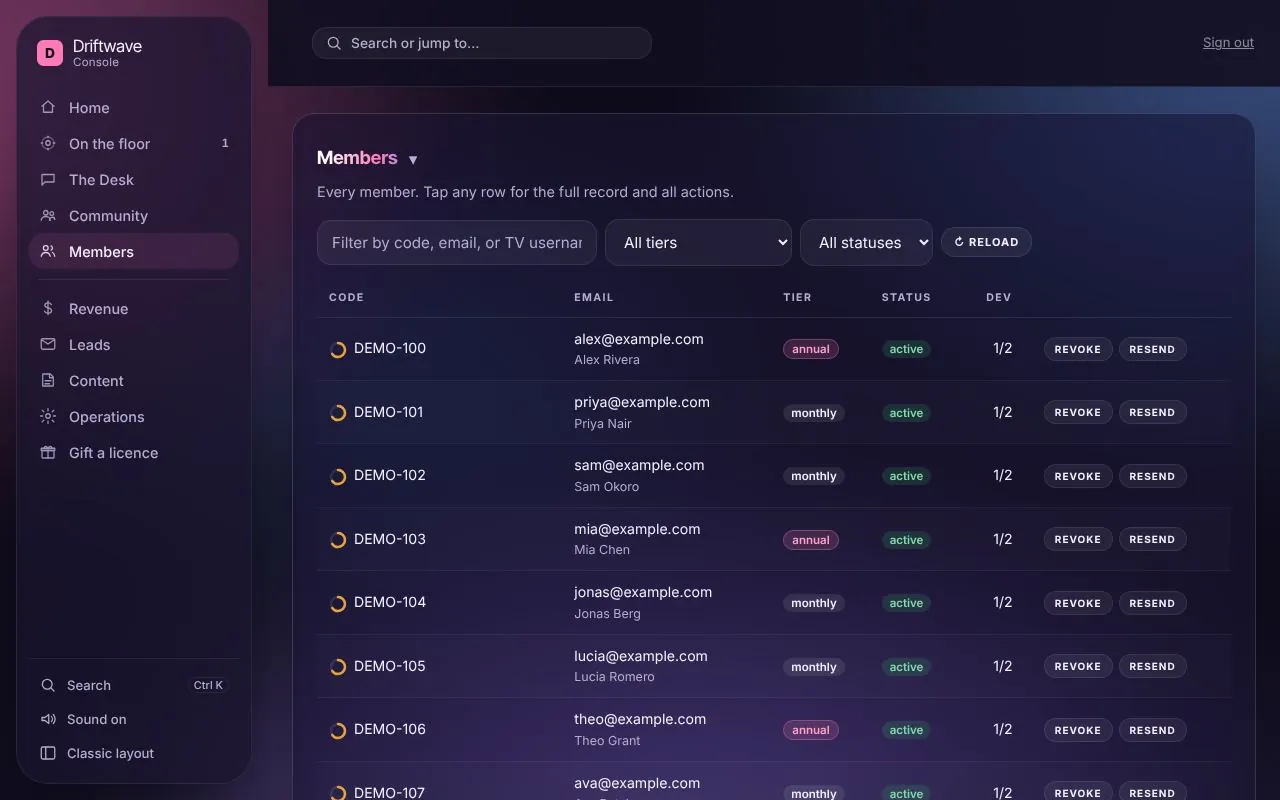The height and width of the screenshot is (800, 1280).
Task: Click the Leads envelope icon
Action: click(48, 344)
